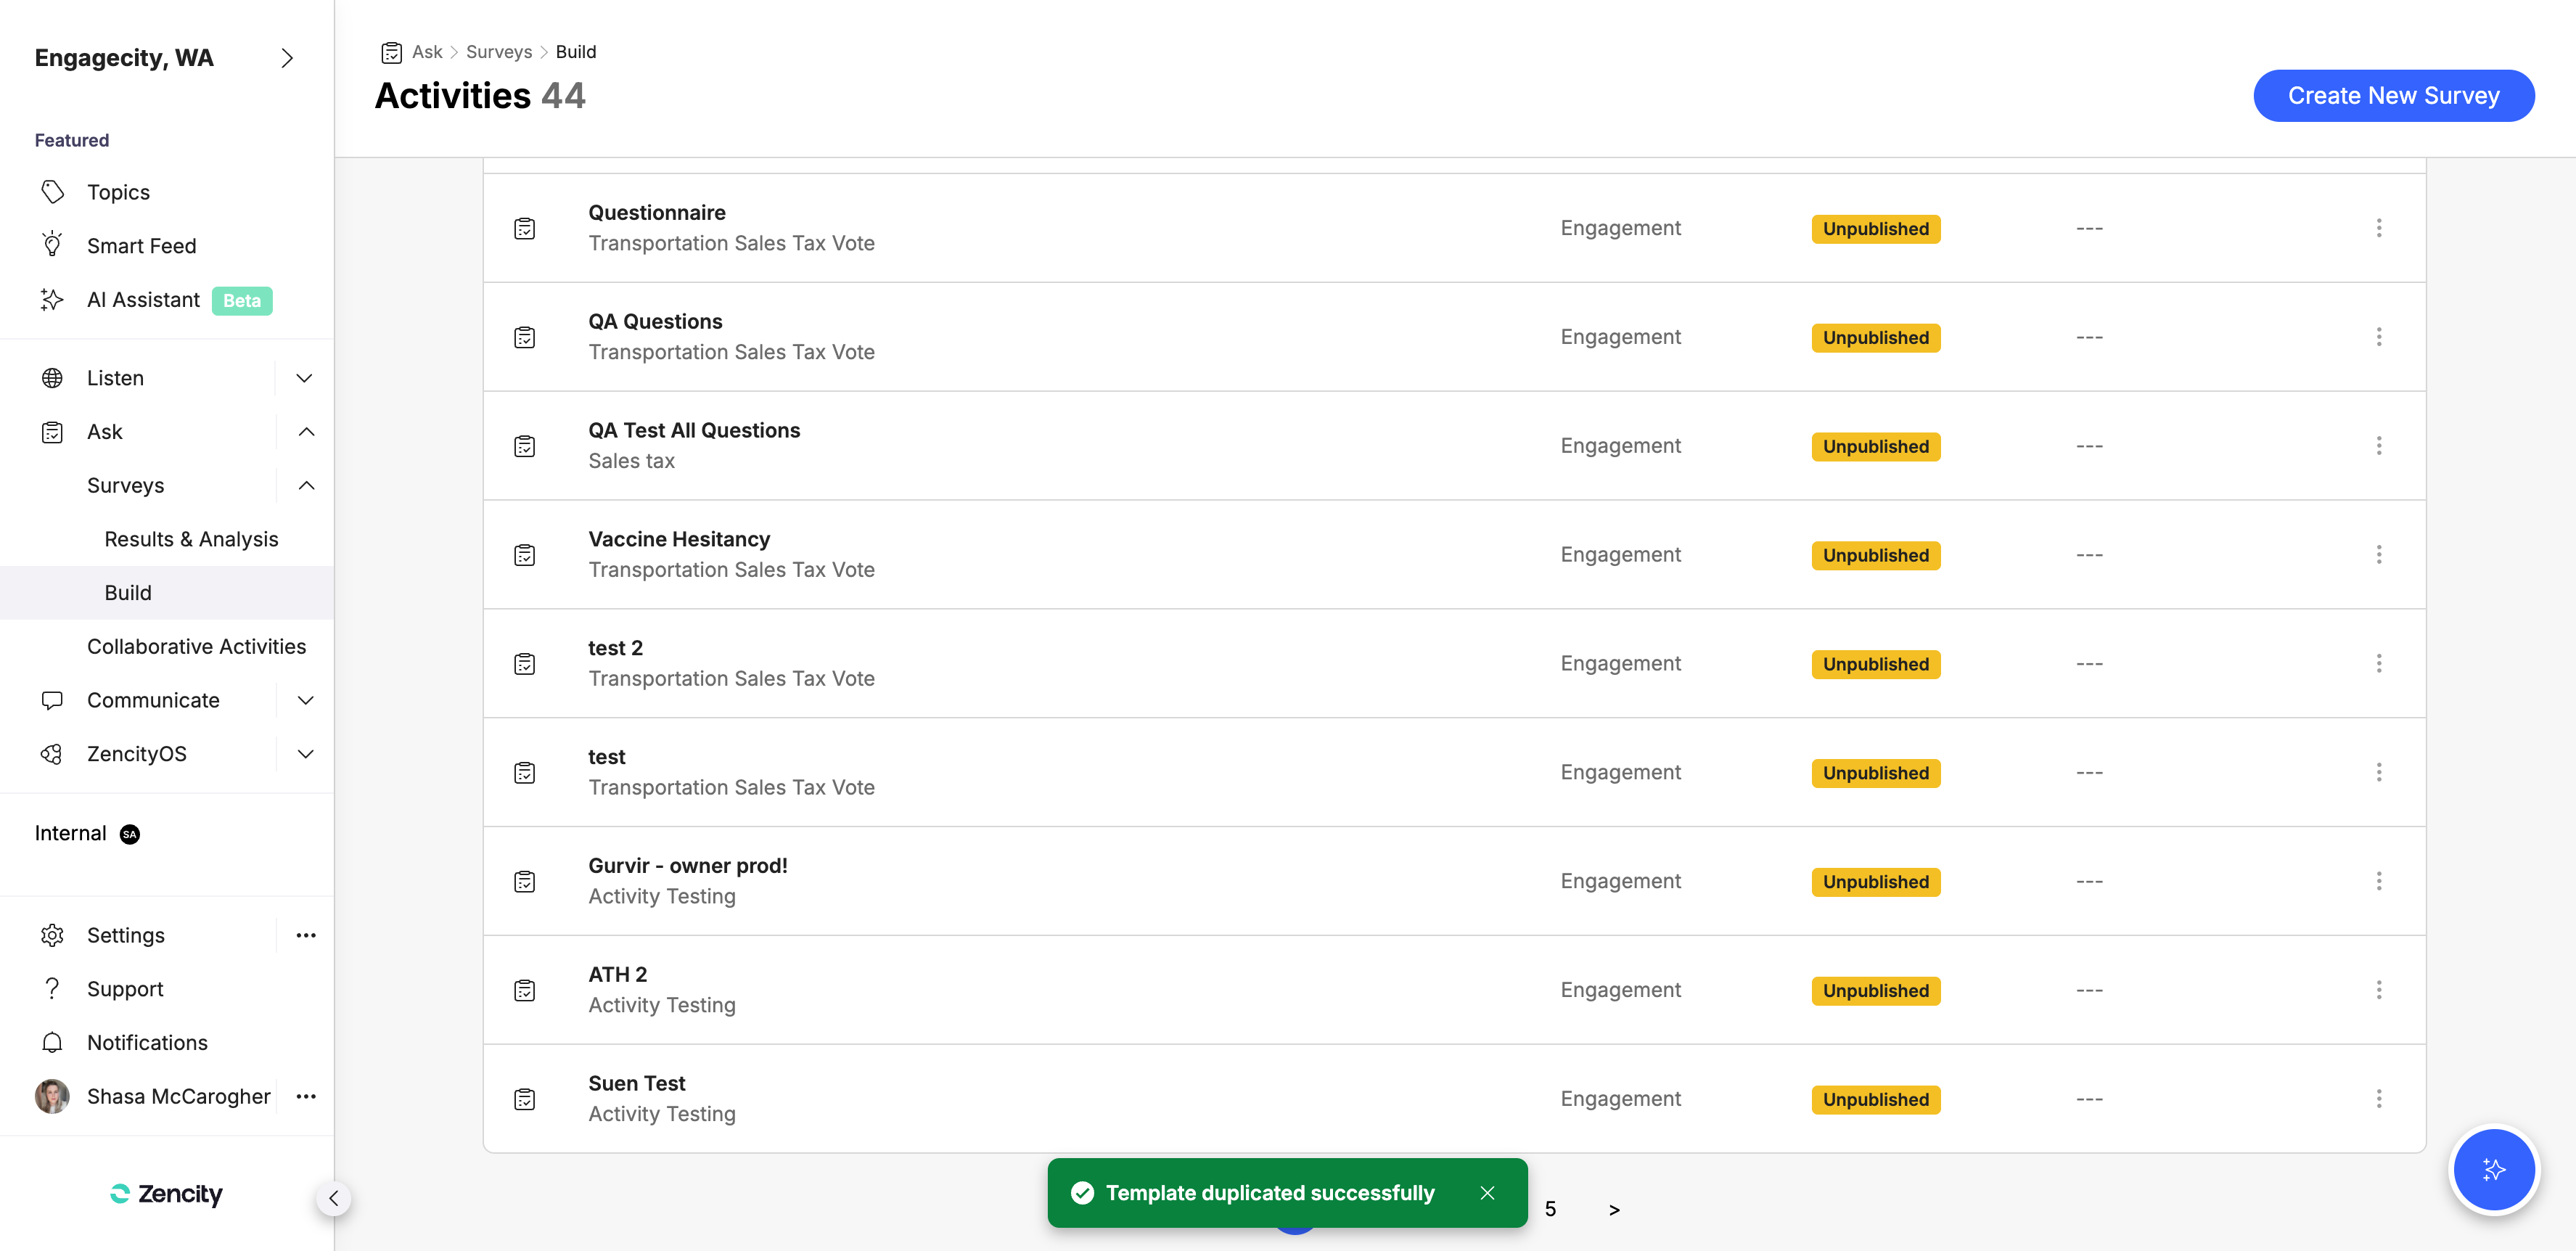Collapse the sidebar with arrow button
The image size is (2576, 1251).
(x=333, y=1197)
